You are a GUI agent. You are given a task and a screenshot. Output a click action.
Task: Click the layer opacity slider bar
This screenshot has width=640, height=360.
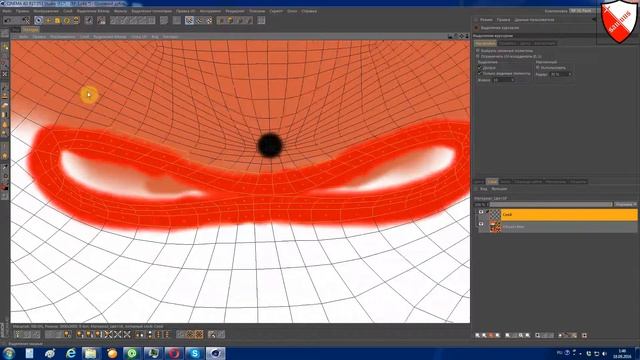tap(551, 204)
